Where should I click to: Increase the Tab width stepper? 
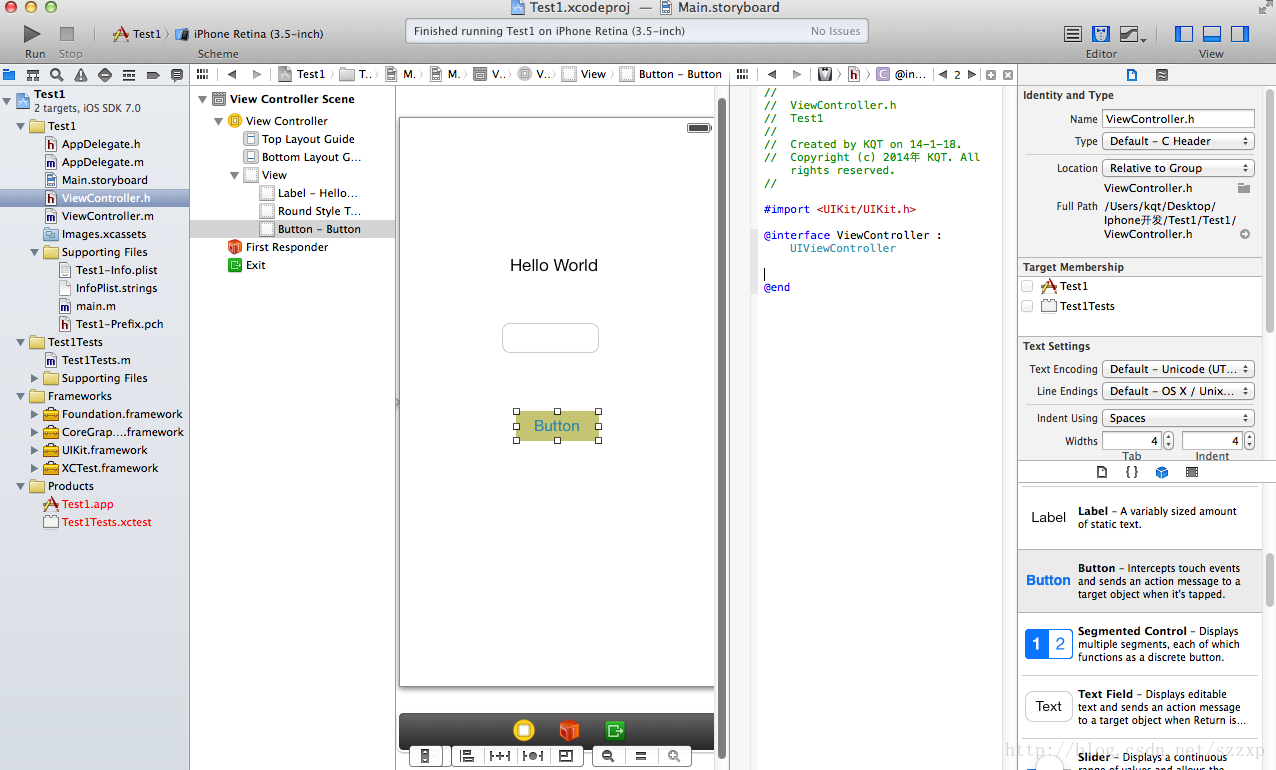point(1167,437)
